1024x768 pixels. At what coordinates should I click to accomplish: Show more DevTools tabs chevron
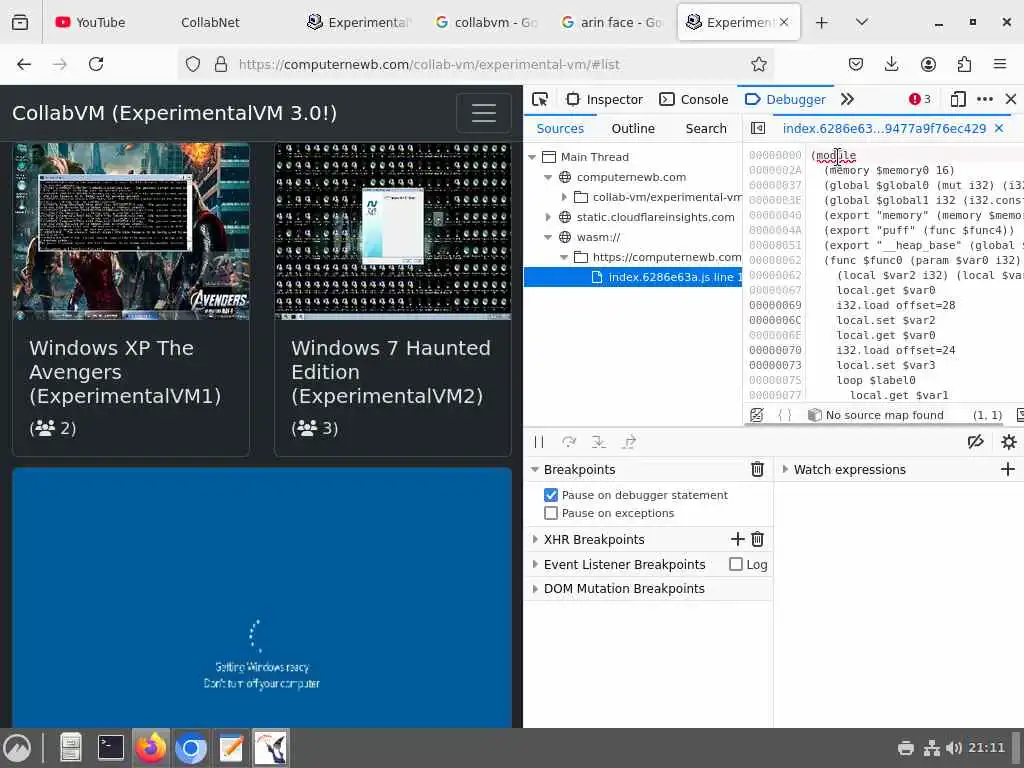point(847,99)
